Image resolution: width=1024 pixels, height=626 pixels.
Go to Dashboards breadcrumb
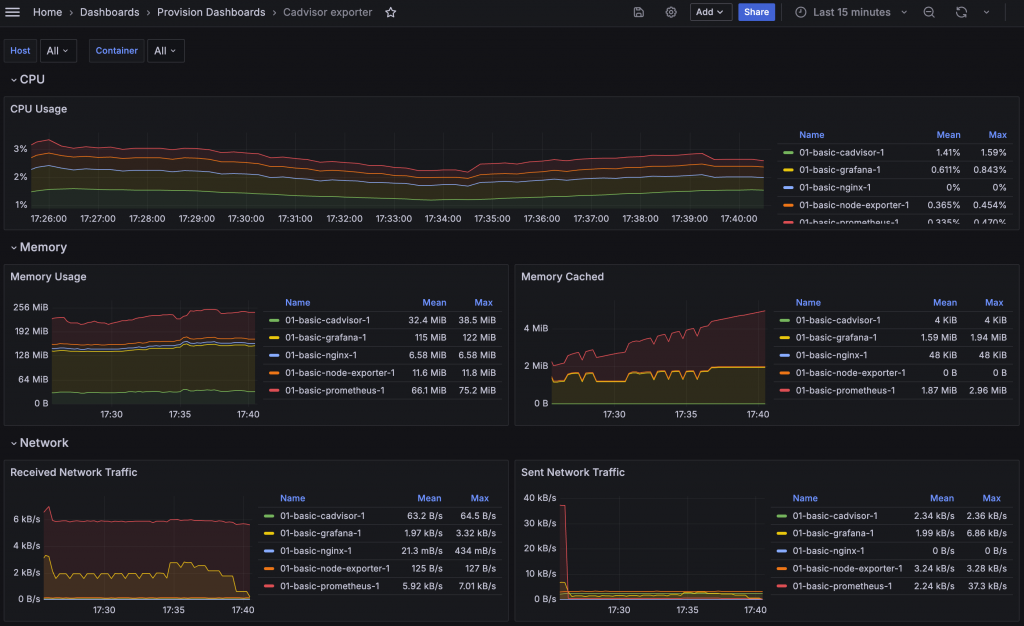110,12
